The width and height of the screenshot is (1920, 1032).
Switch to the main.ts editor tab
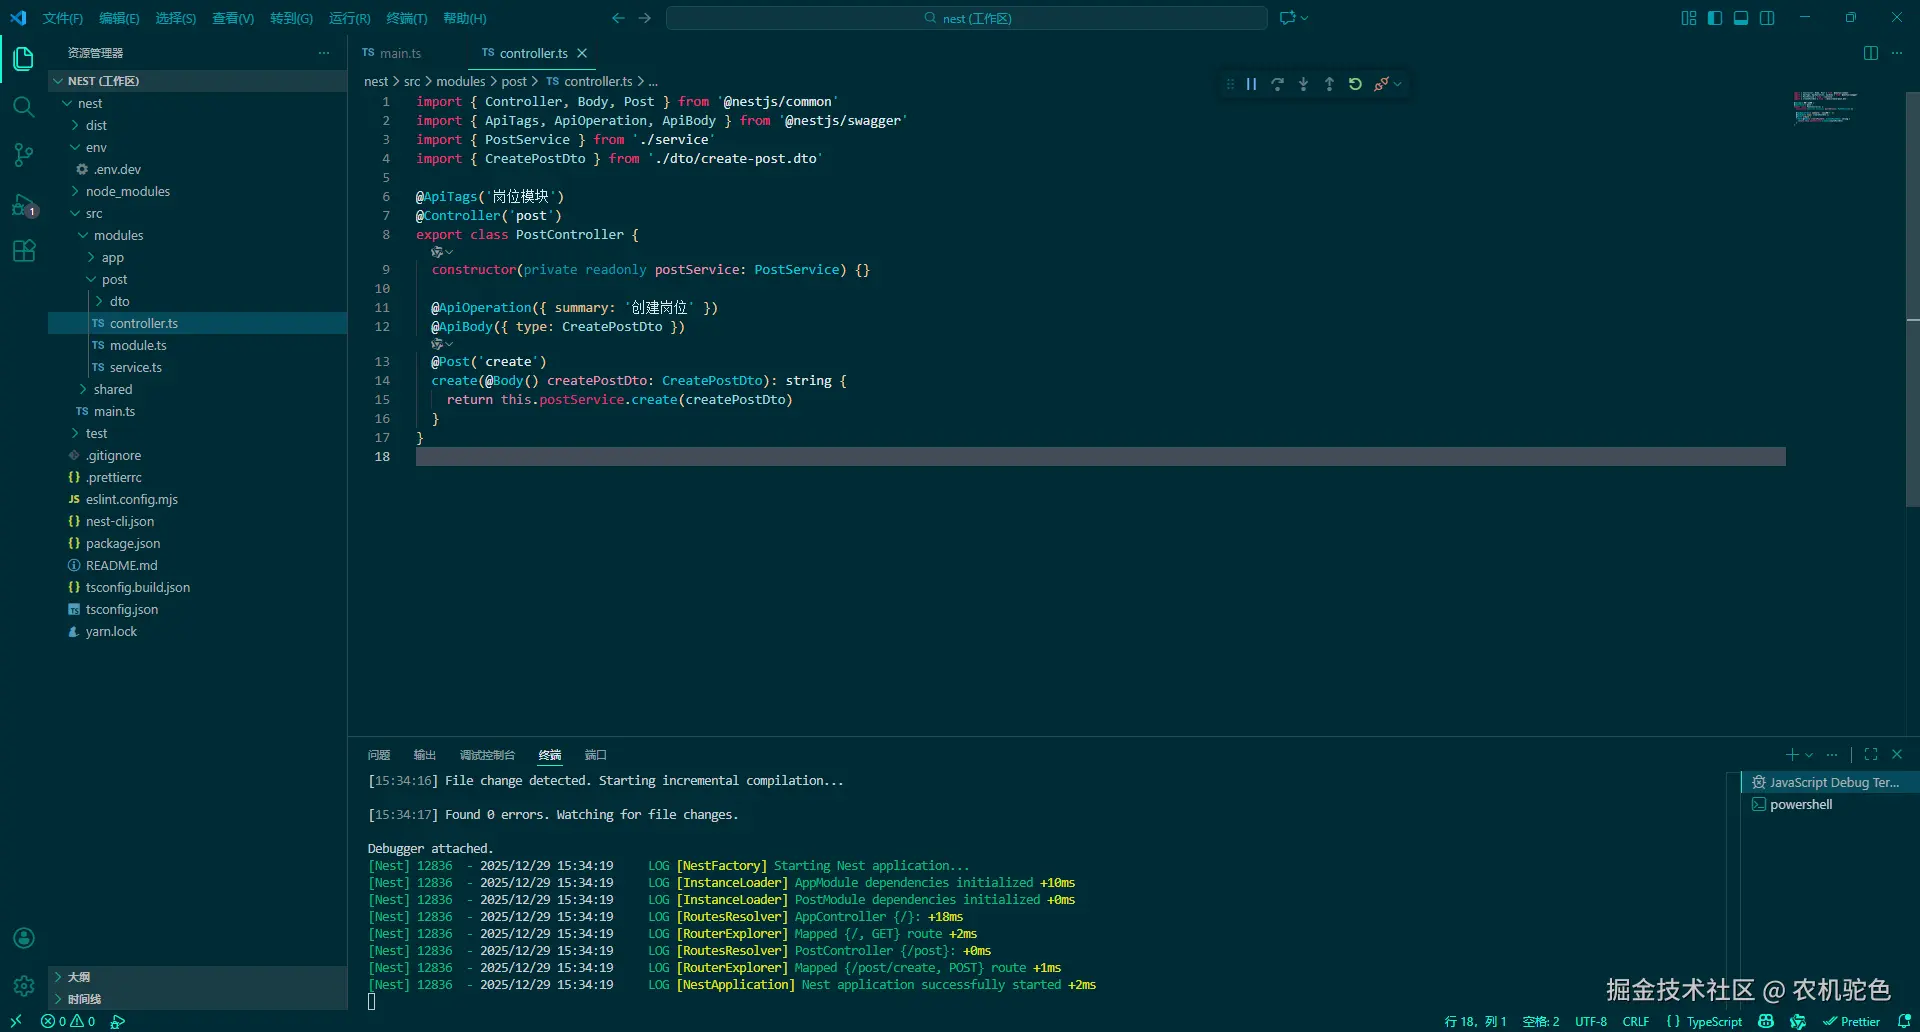click(x=400, y=53)
